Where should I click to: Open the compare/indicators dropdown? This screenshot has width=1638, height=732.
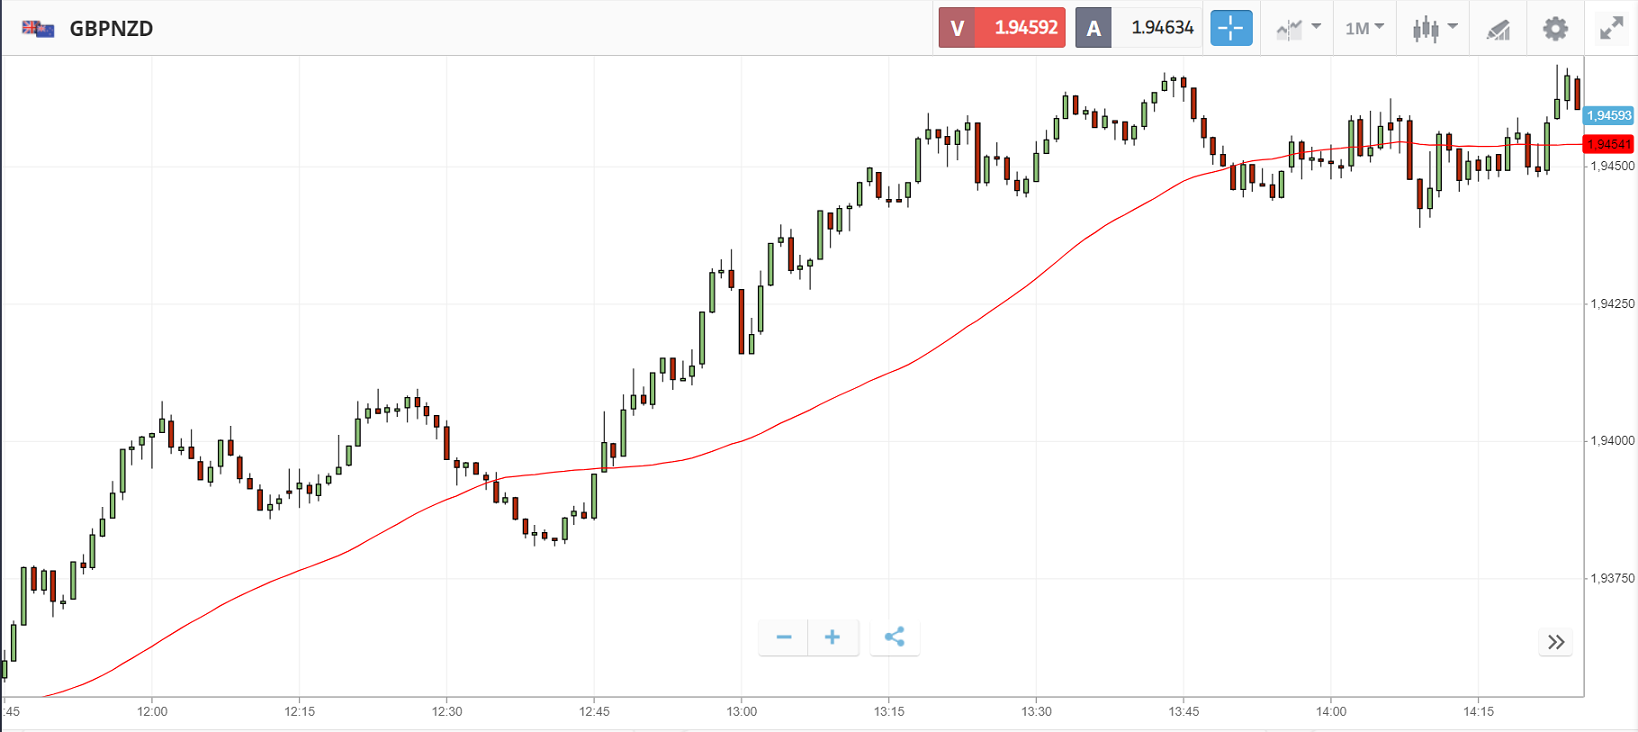[1298, 28]
